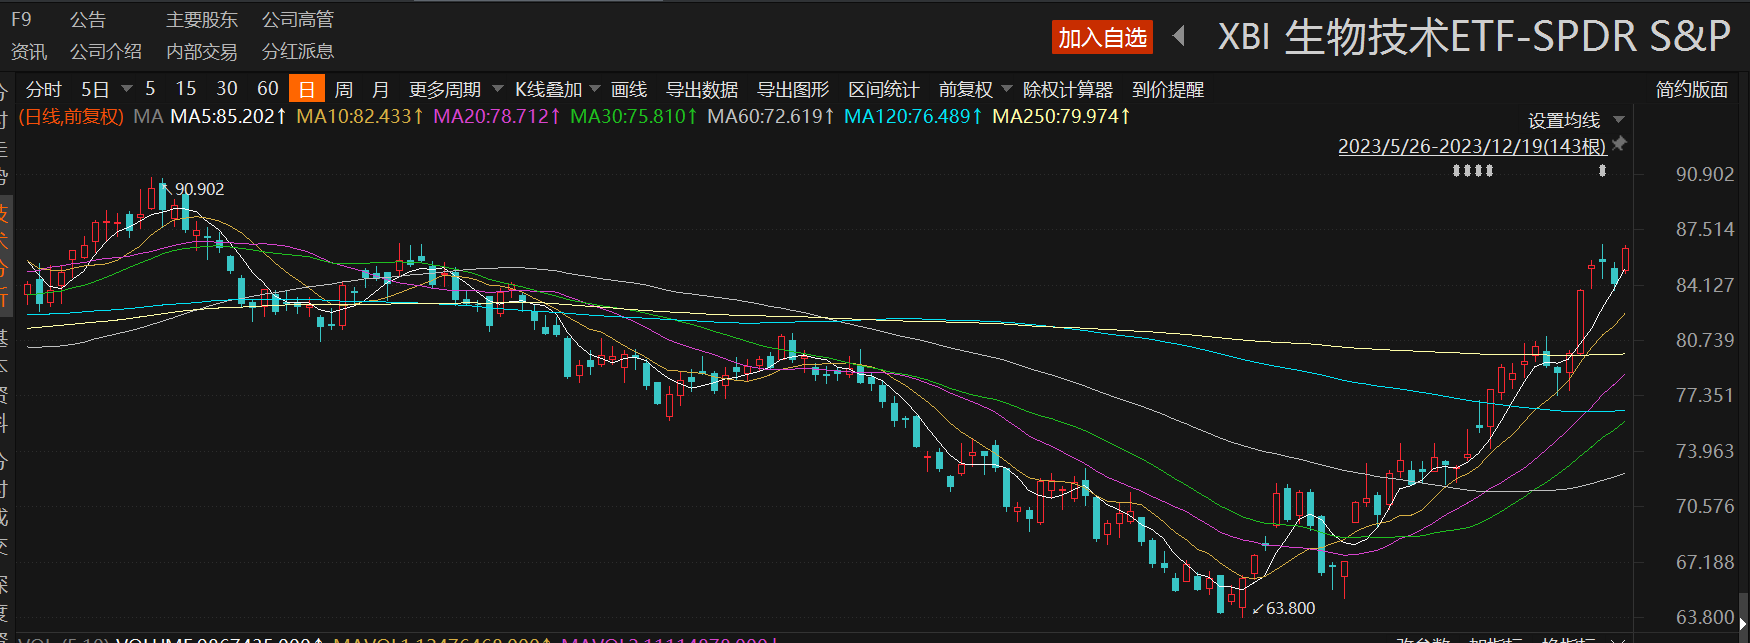Expand the 更多周期 dropdown
The height and width of the screenshot is (643, 1750).
point(456,89)
